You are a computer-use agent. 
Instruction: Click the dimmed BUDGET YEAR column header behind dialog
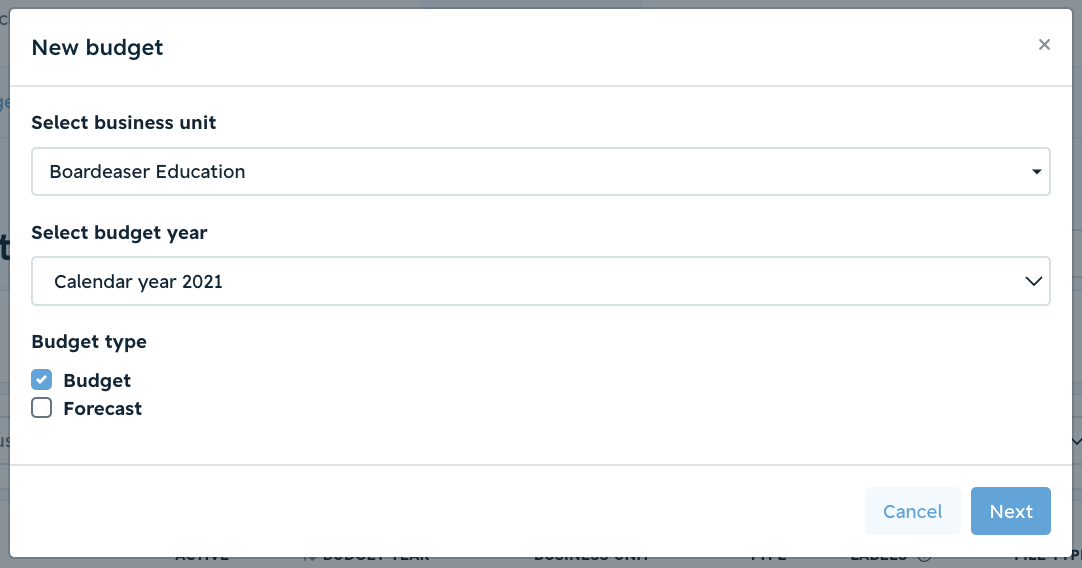(x=376, y=558)
